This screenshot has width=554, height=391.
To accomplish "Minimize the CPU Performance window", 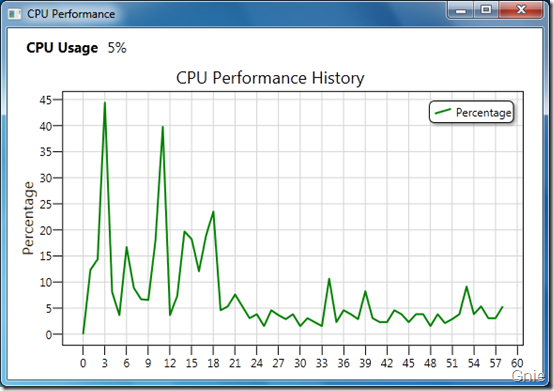I will tap(460, 10).
